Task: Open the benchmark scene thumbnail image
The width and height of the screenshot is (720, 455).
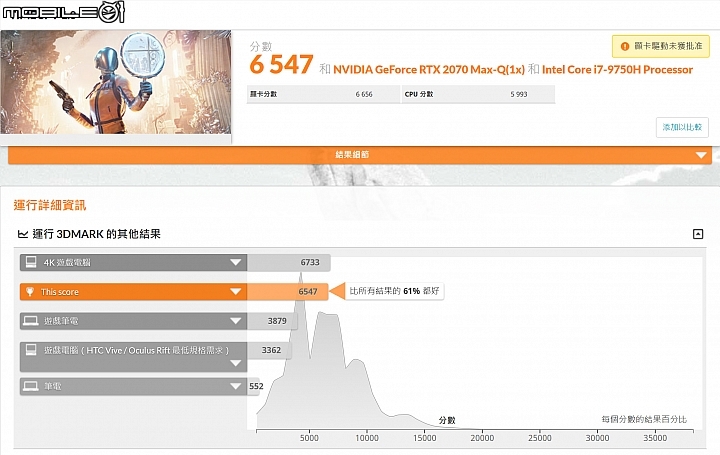Action: [116, 82]
